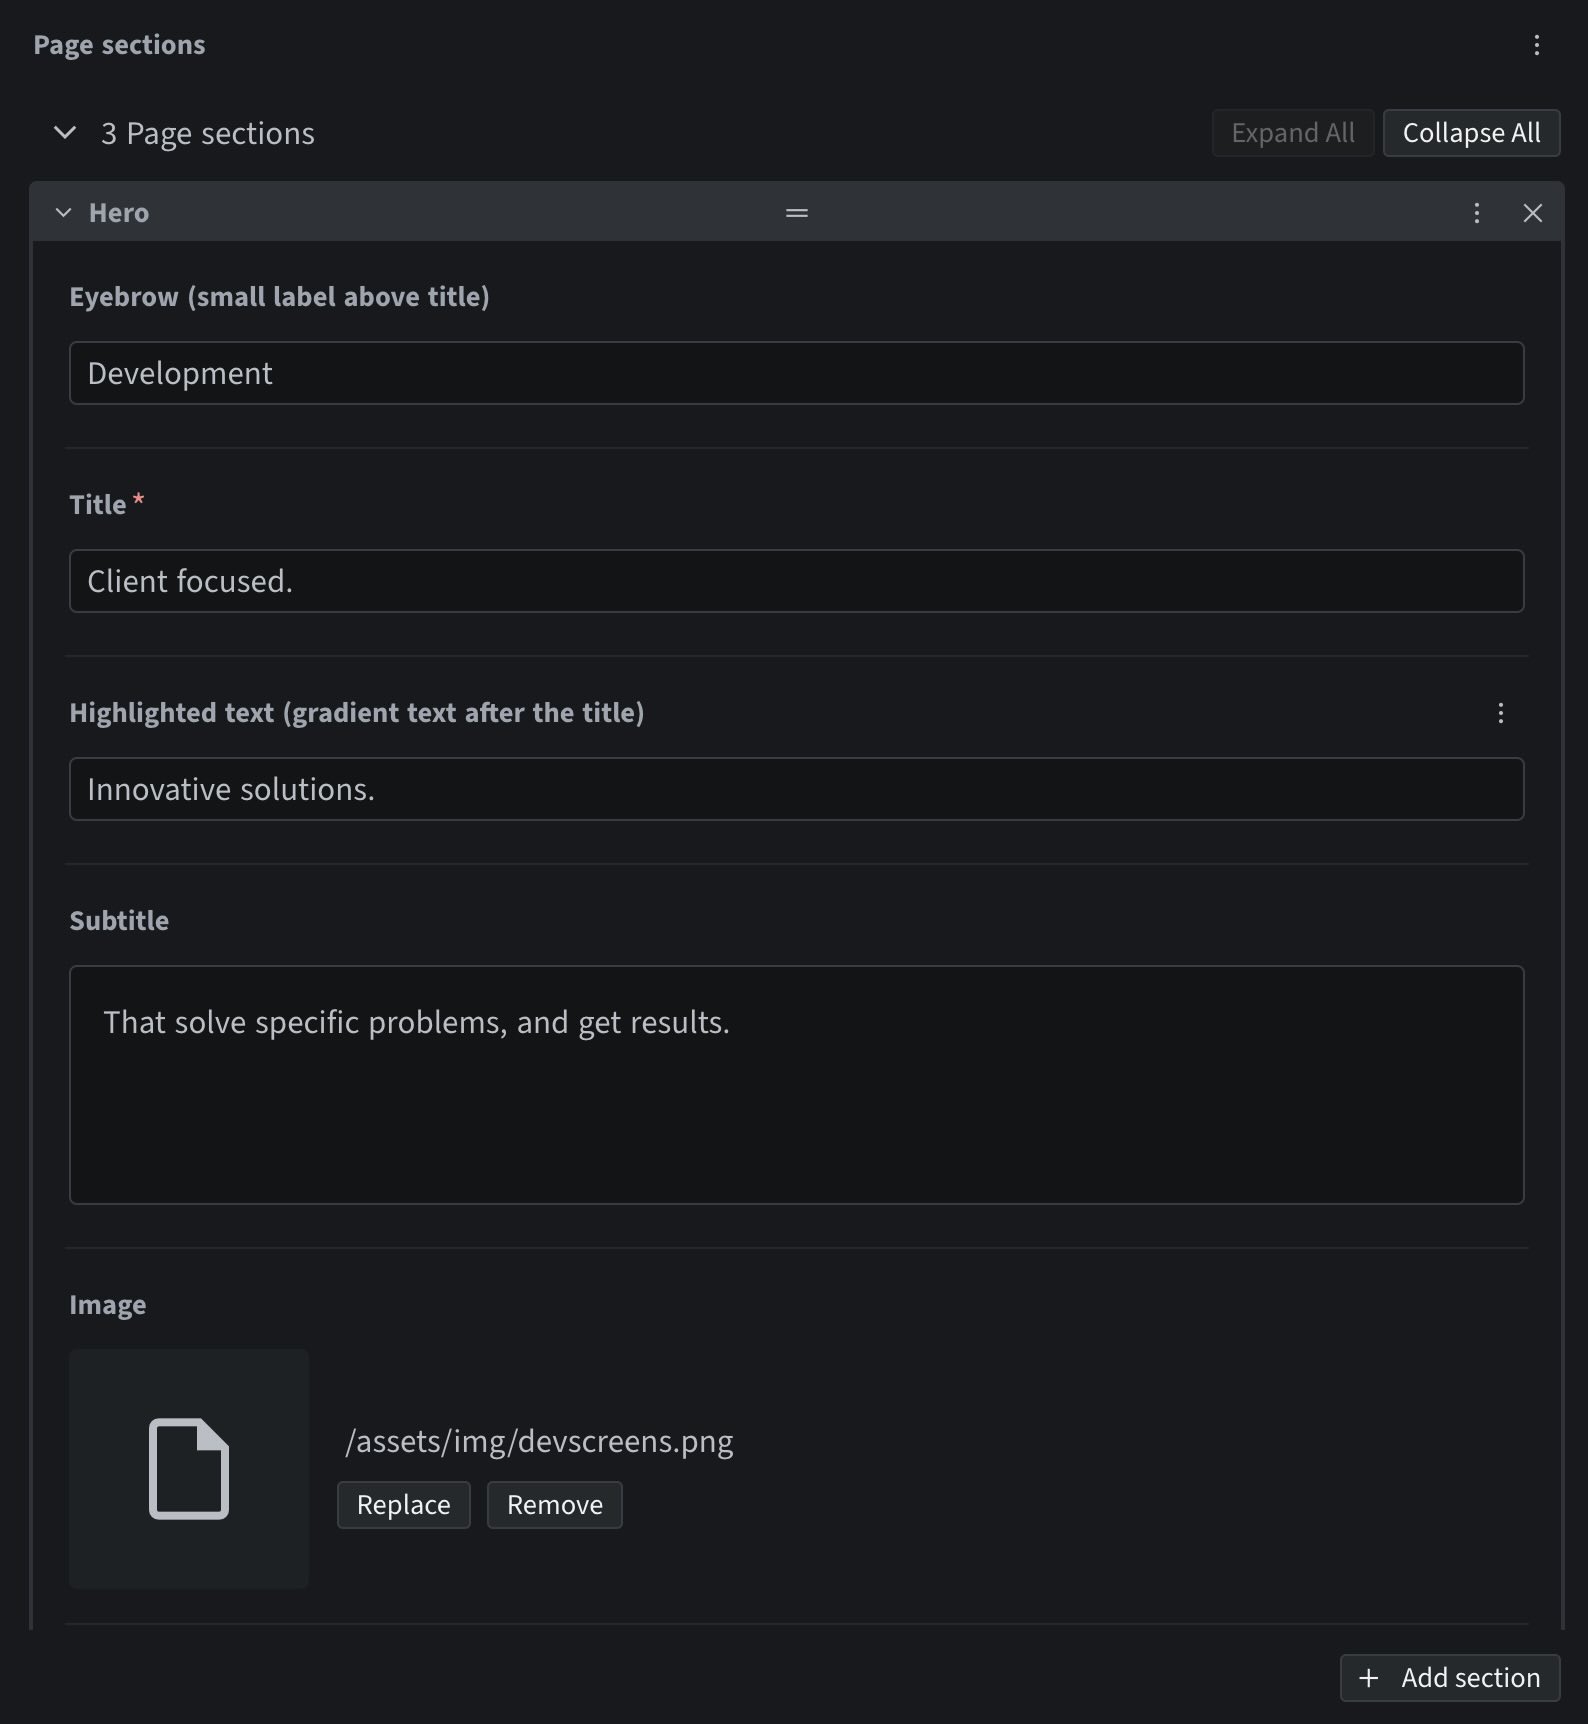Screen dimensions: 1588x1724
Task: Click the Collapse All button
Action: coord(1471,133)
